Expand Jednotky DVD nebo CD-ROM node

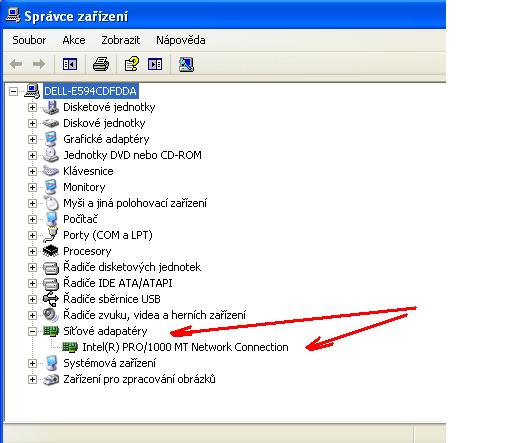[x=32, y=155]
